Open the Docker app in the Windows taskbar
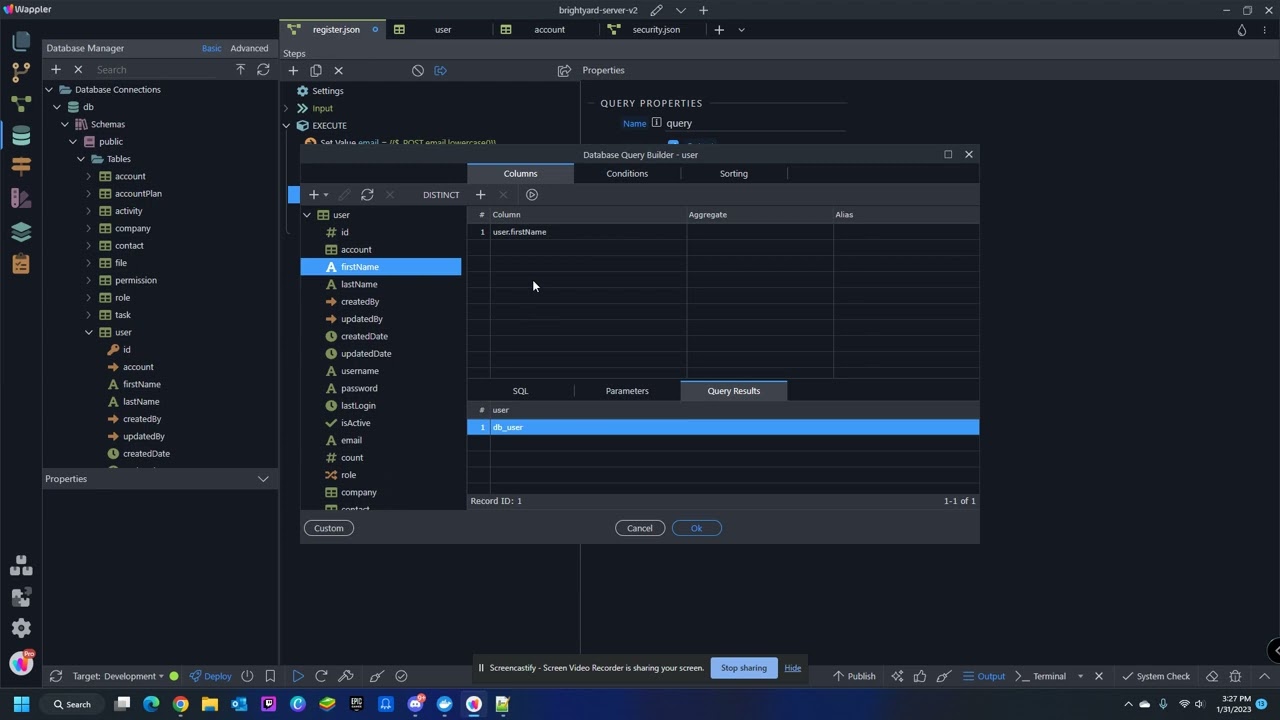This screenshot has width=1280, height=720. point(444,704)
